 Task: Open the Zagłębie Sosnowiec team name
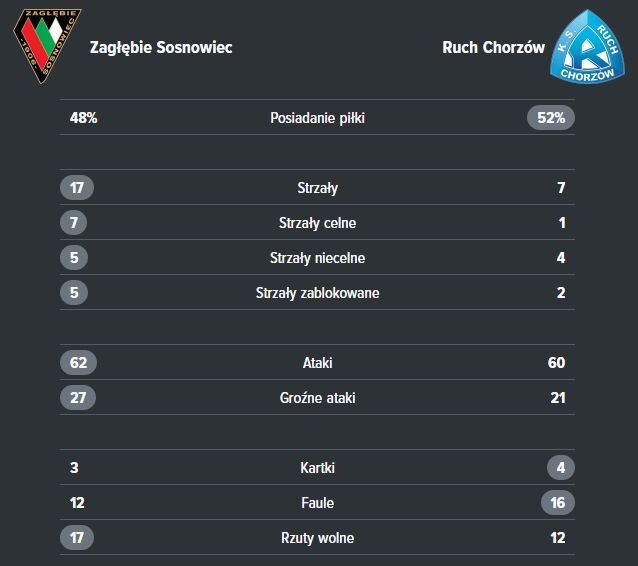(x=161, y=47)
